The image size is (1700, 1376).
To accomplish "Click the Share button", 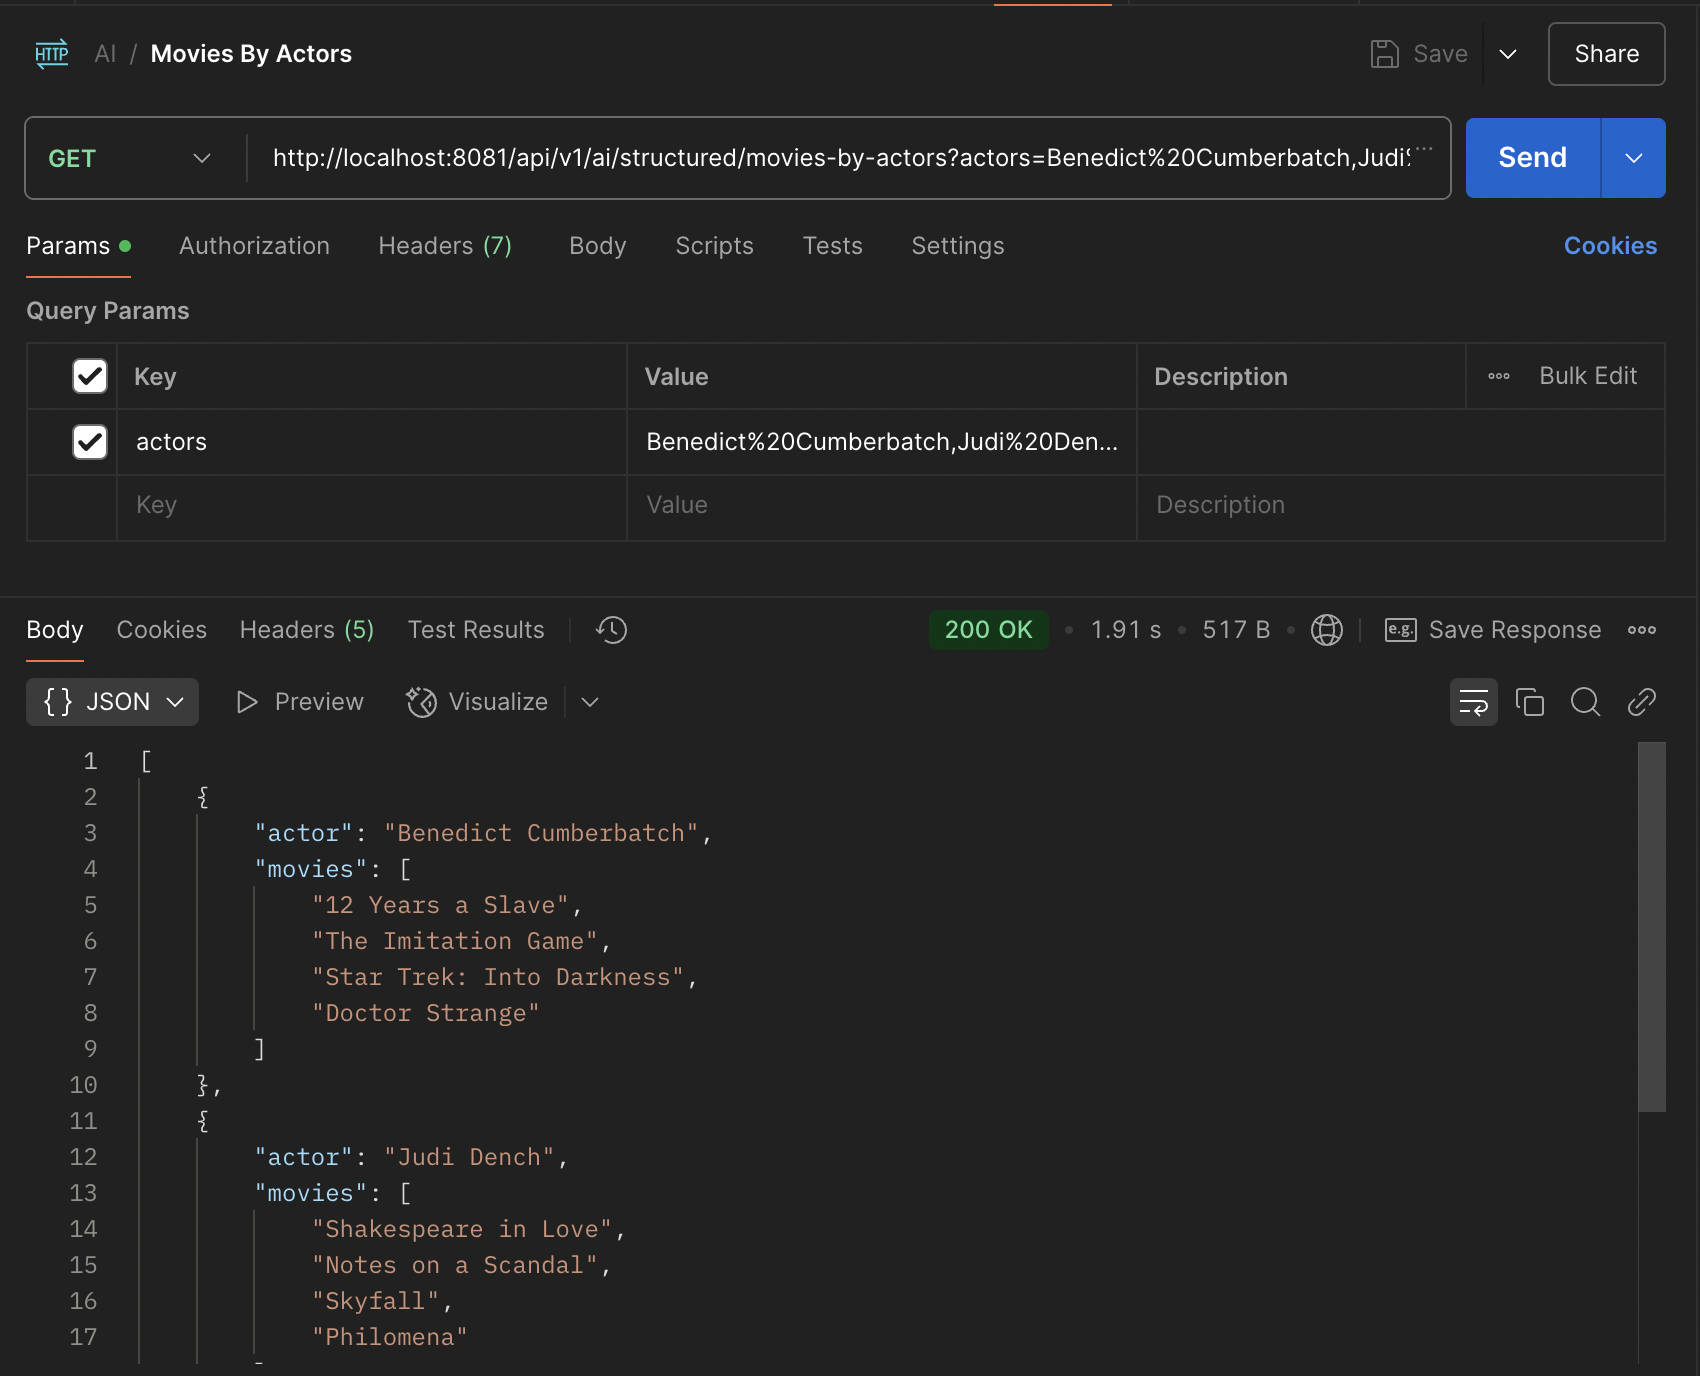I will [x=1607, y=54].
